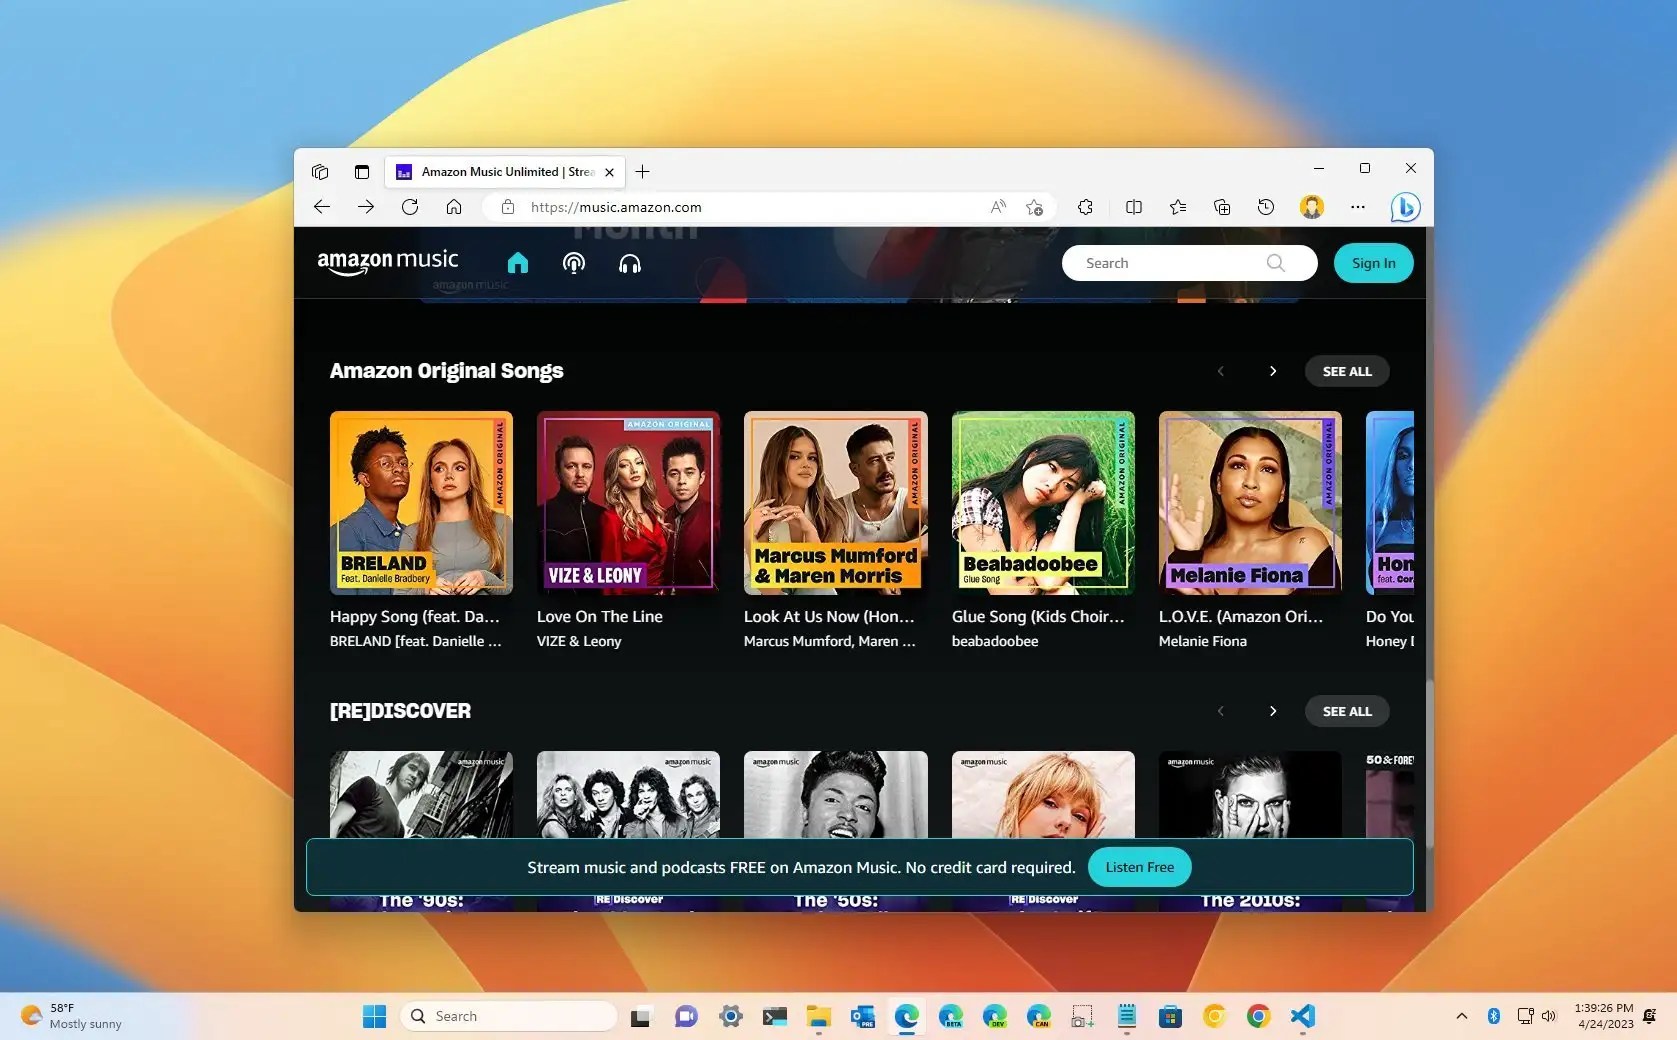Open the Podcasts section icon
The width and height of the screenshot is (1677, 1040).
(574, 263)
